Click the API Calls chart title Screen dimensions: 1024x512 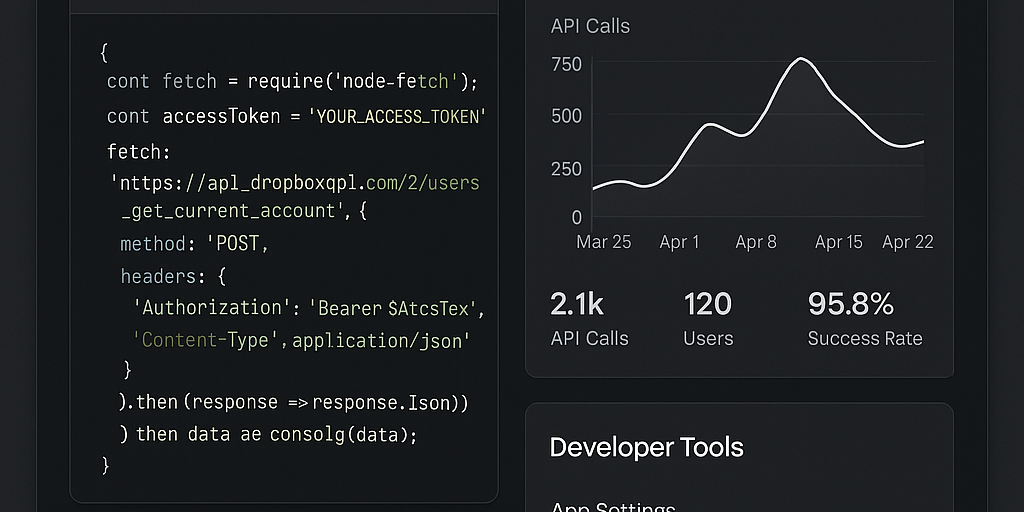590,27
